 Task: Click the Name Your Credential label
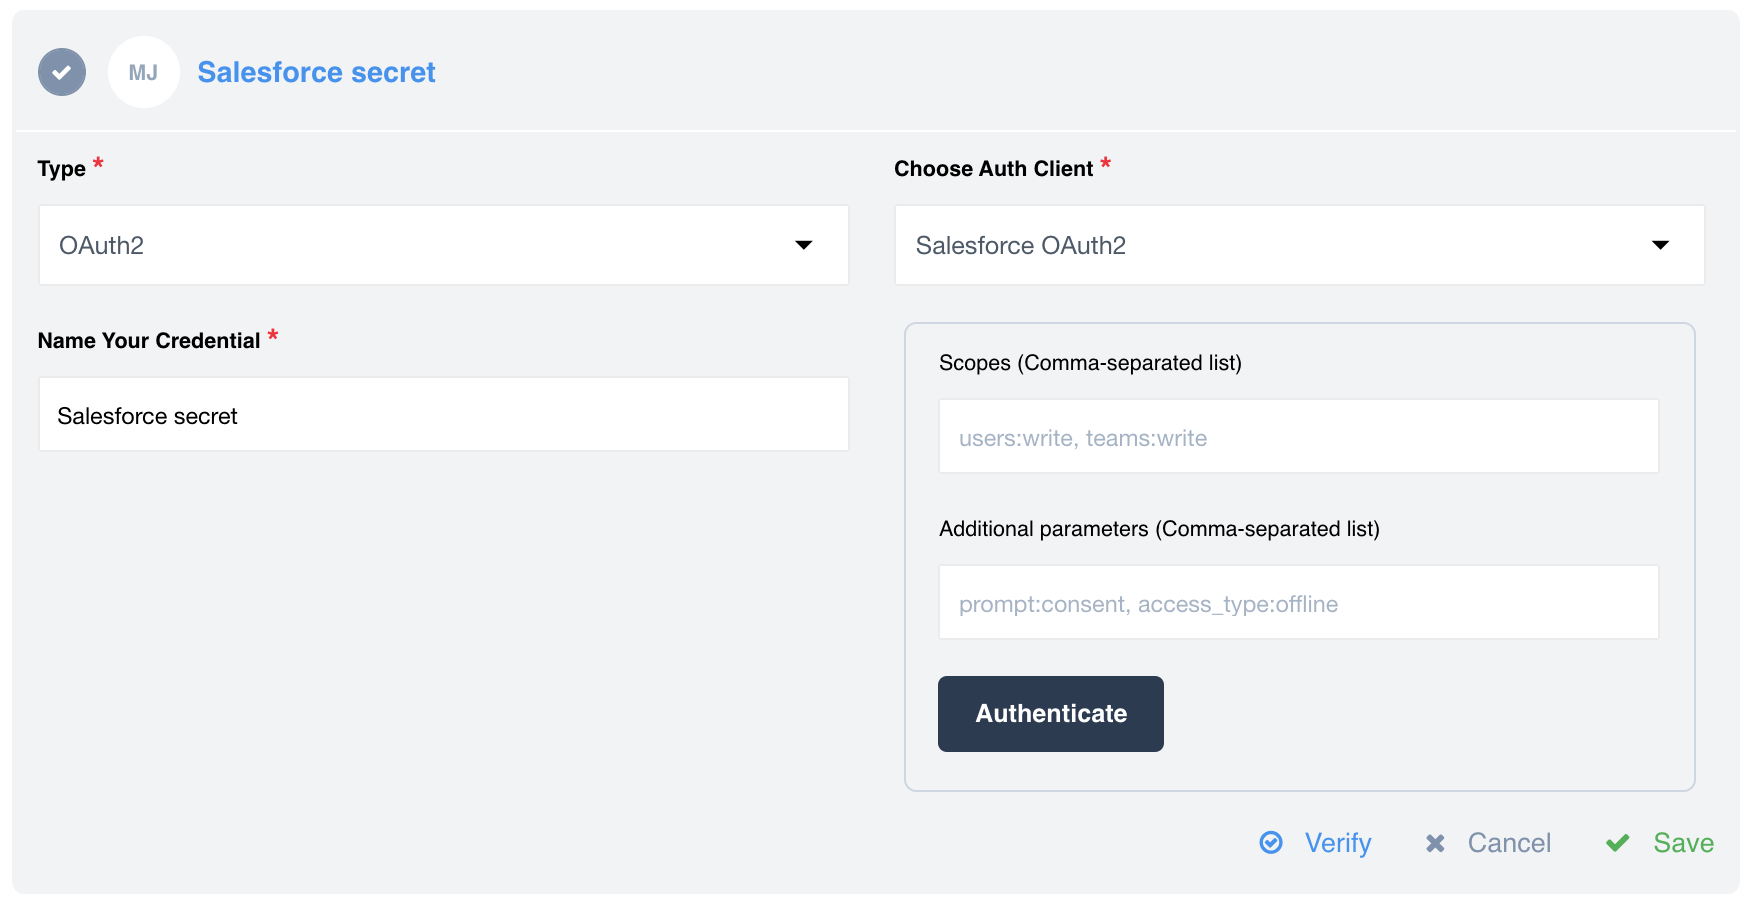[149, 341]
